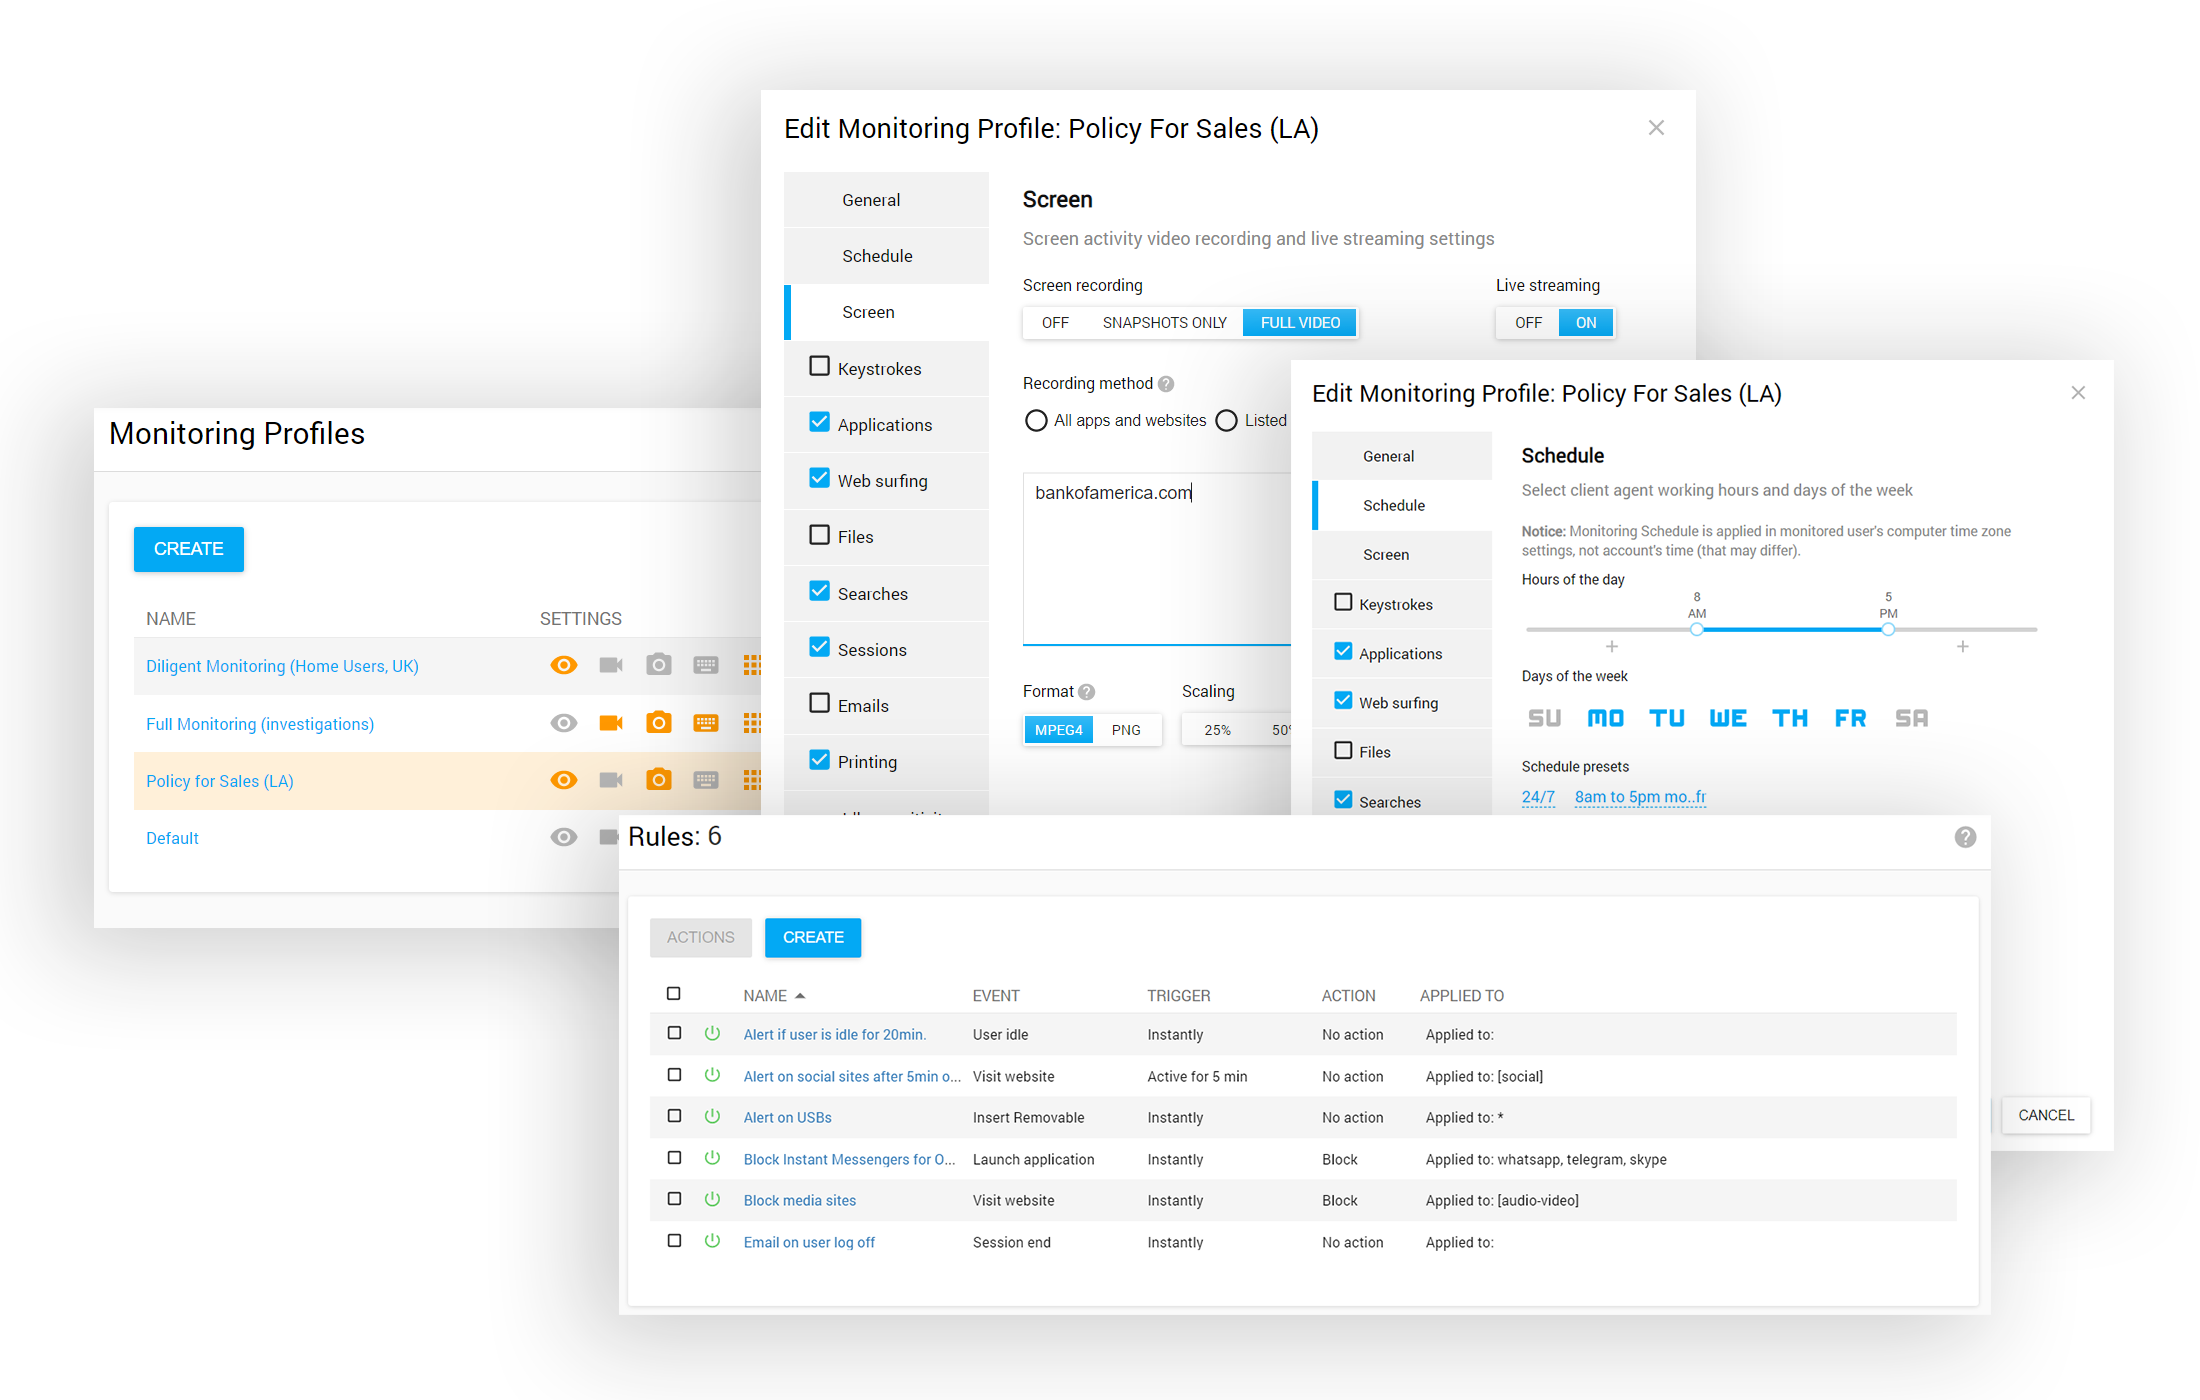Click camera icon in Policy for Sales row
The width and height of the screenshot is (2200, 1400).
[658, 780]
